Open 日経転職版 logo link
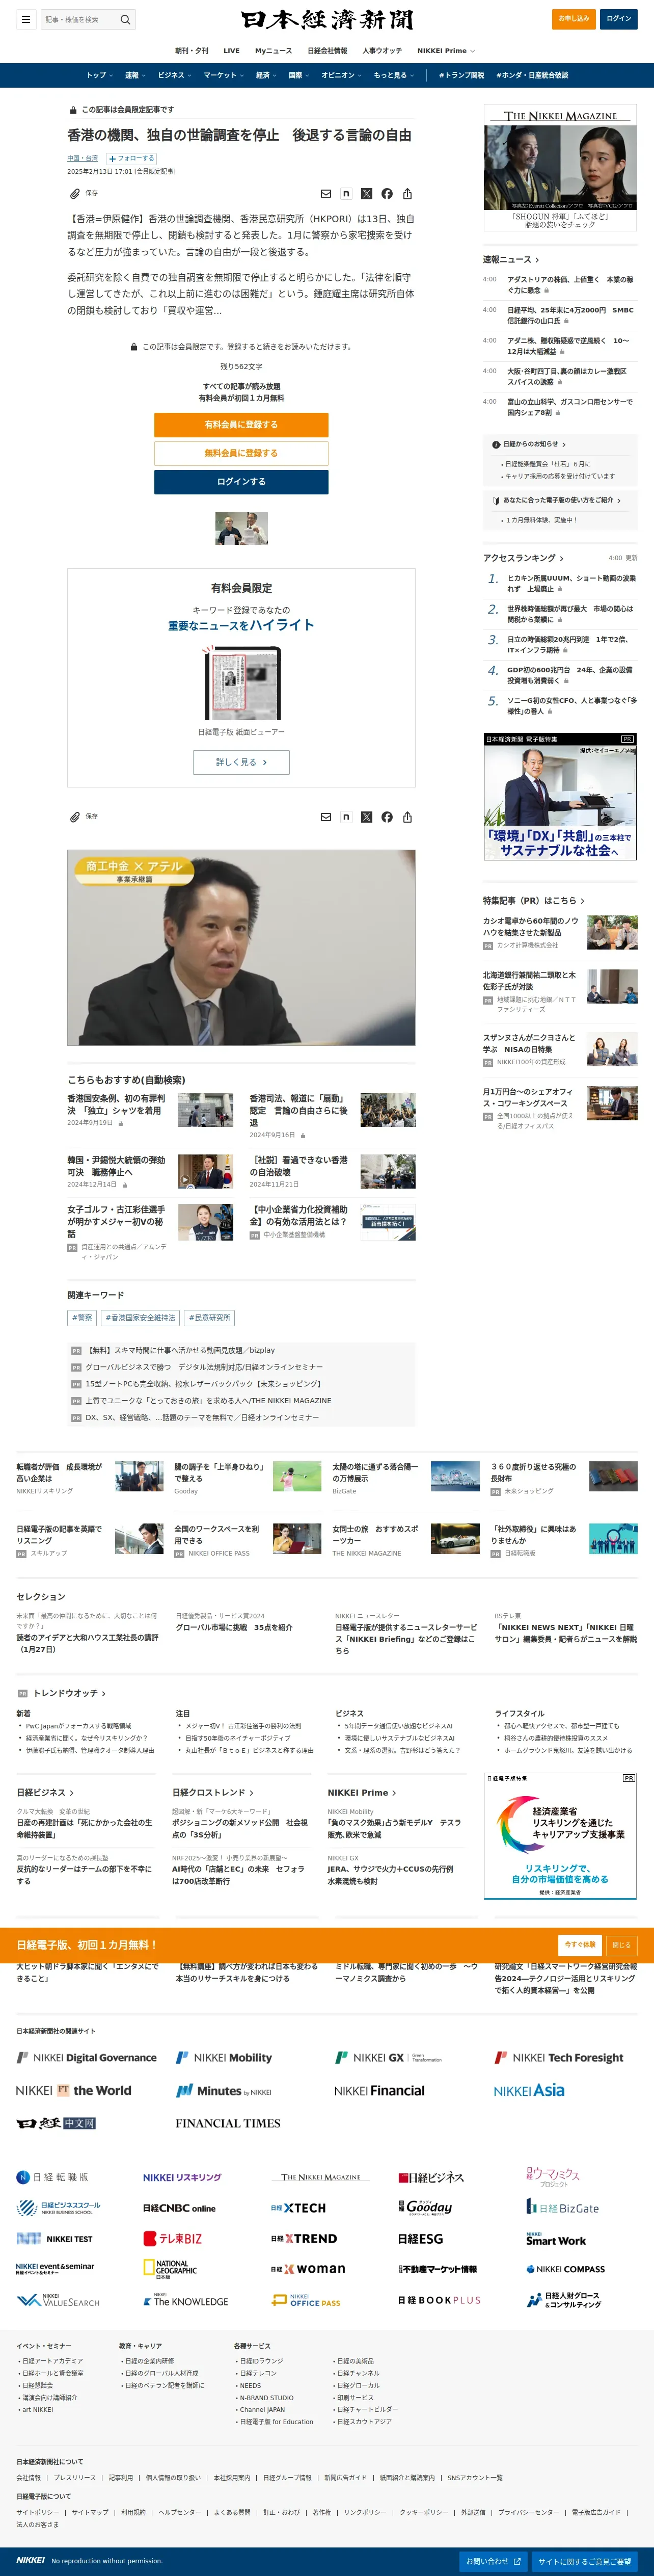The height and width of the screenshot is (2576, 654). [x=53, y=2177]
